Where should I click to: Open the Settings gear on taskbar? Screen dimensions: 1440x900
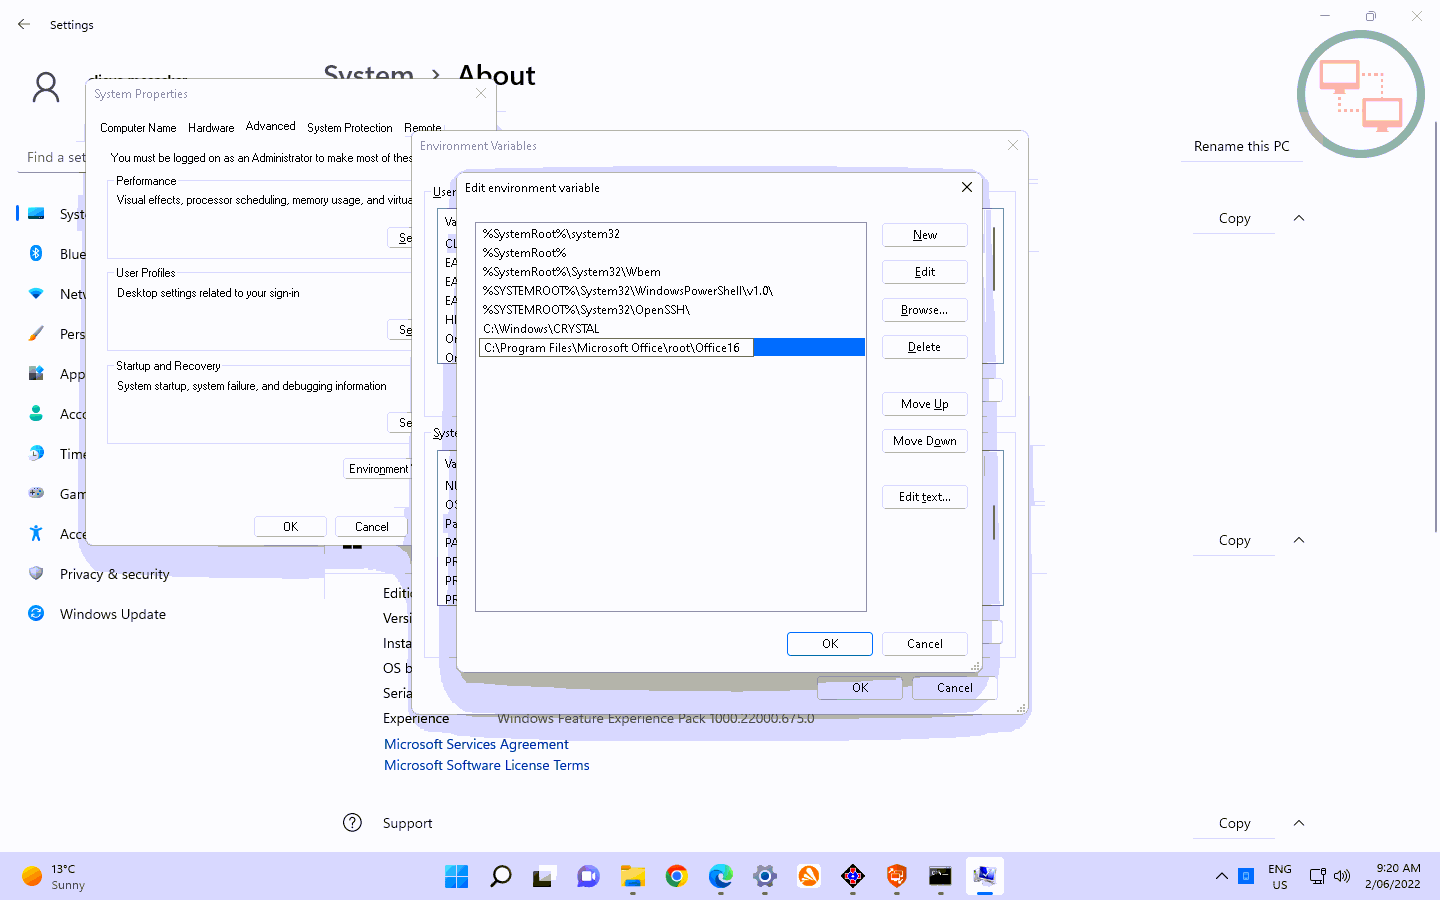(x=764, y=877)
